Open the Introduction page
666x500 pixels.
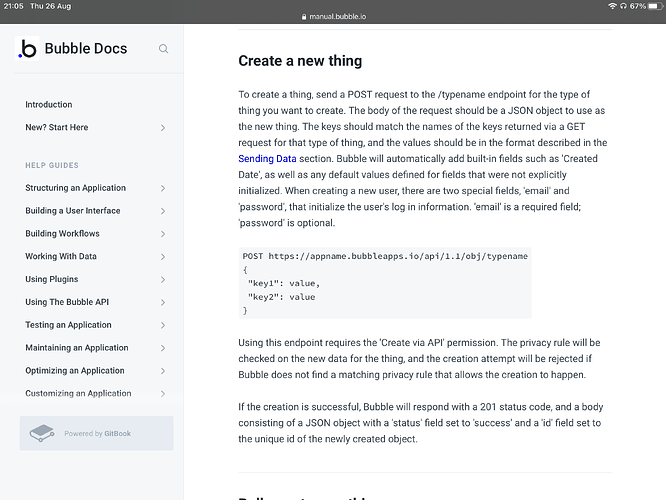point(49,105)
